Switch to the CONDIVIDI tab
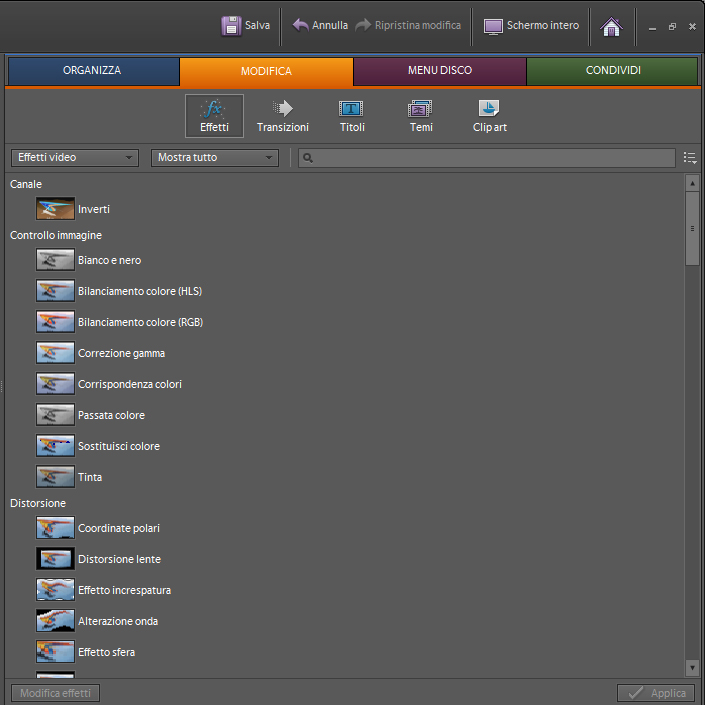The image size is (705, 705). coord(612,71)
